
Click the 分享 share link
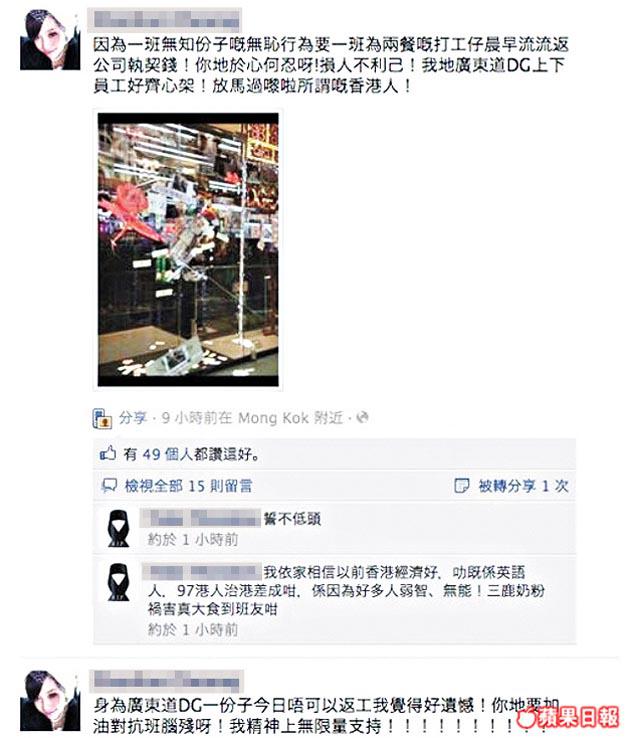133,417
